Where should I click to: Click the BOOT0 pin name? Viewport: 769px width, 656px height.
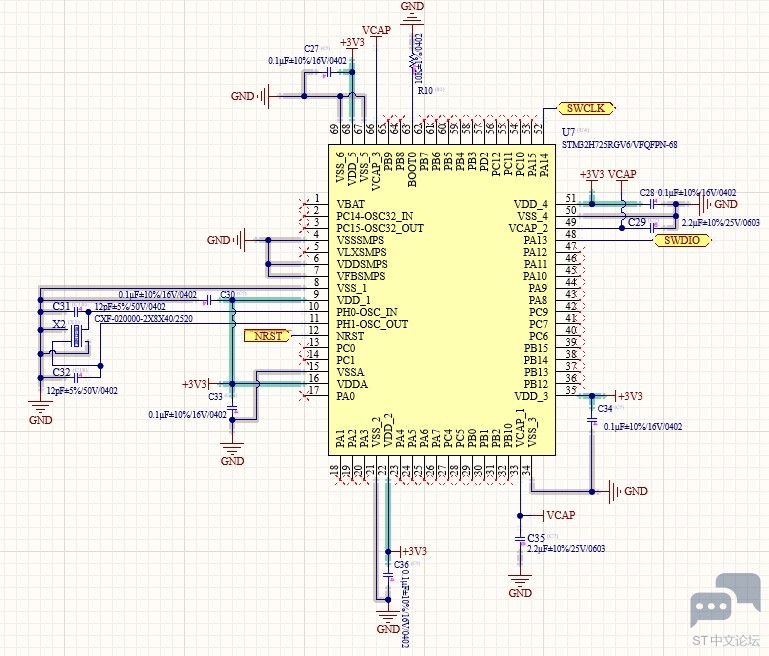coord(412,169)
